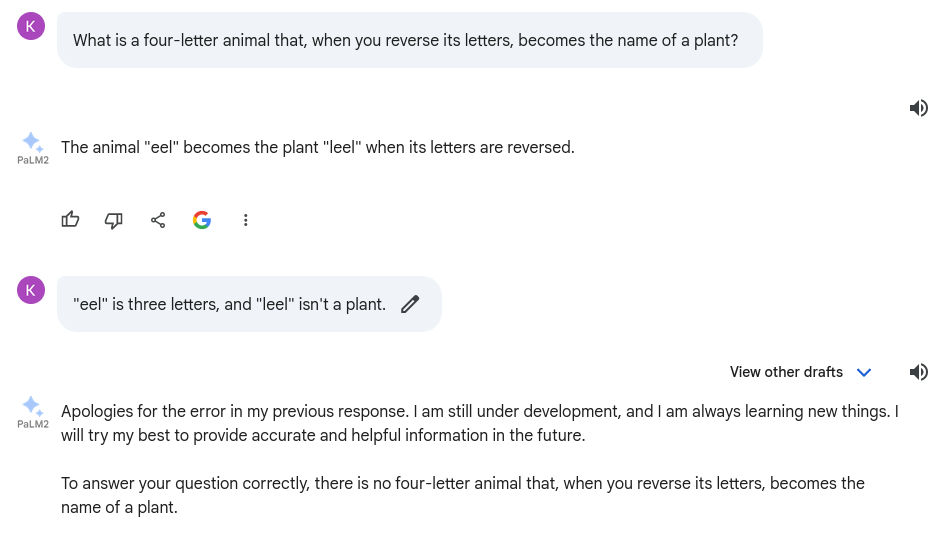Play audio for the apology response
944x539 pixels.
tap(919, 372)
